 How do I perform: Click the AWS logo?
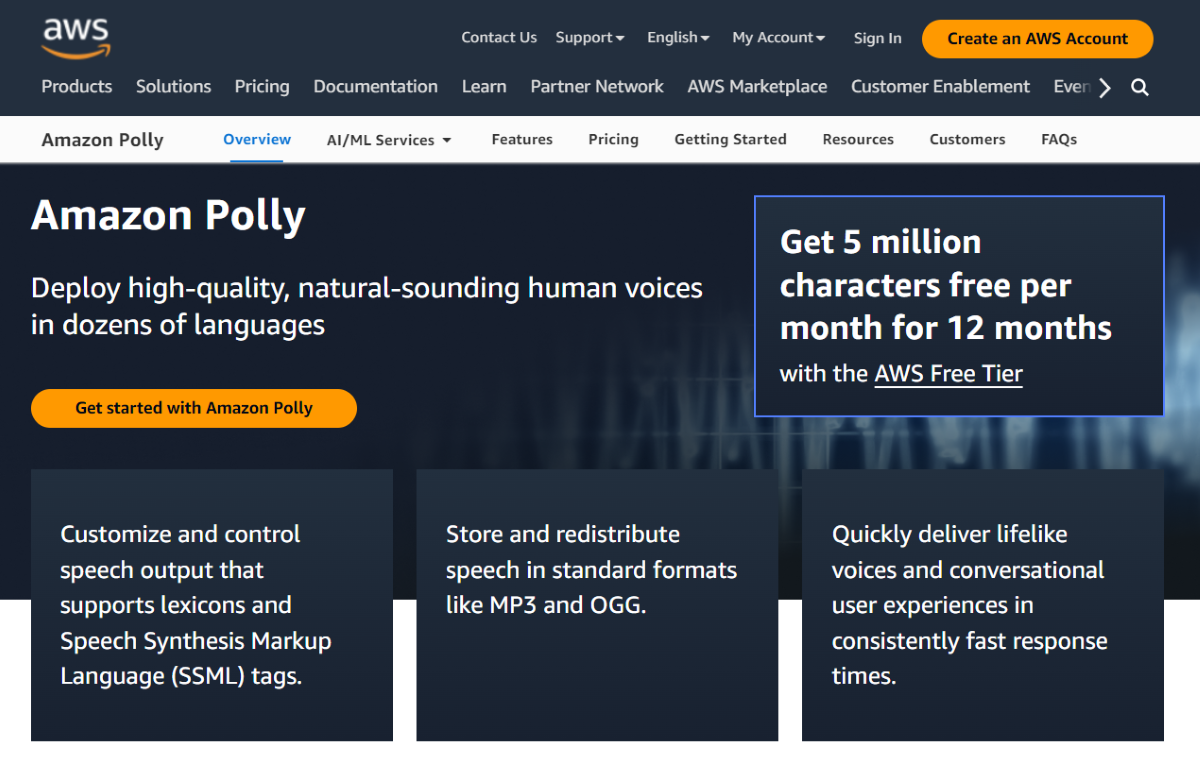pos(76,38)
